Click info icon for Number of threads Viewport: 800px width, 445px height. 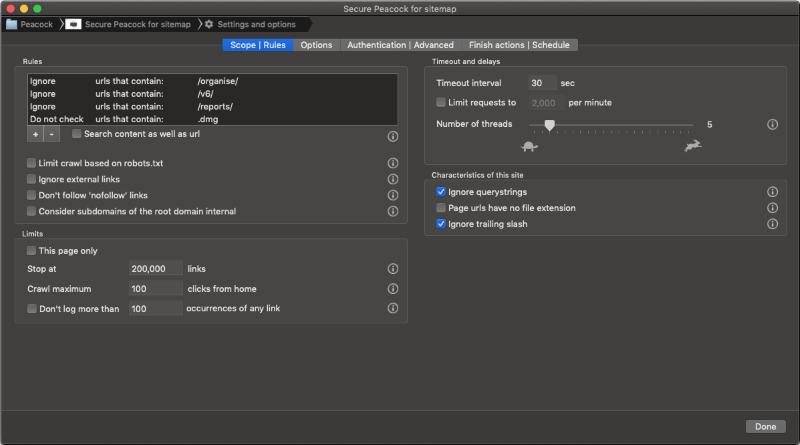(x=772, y=125)
